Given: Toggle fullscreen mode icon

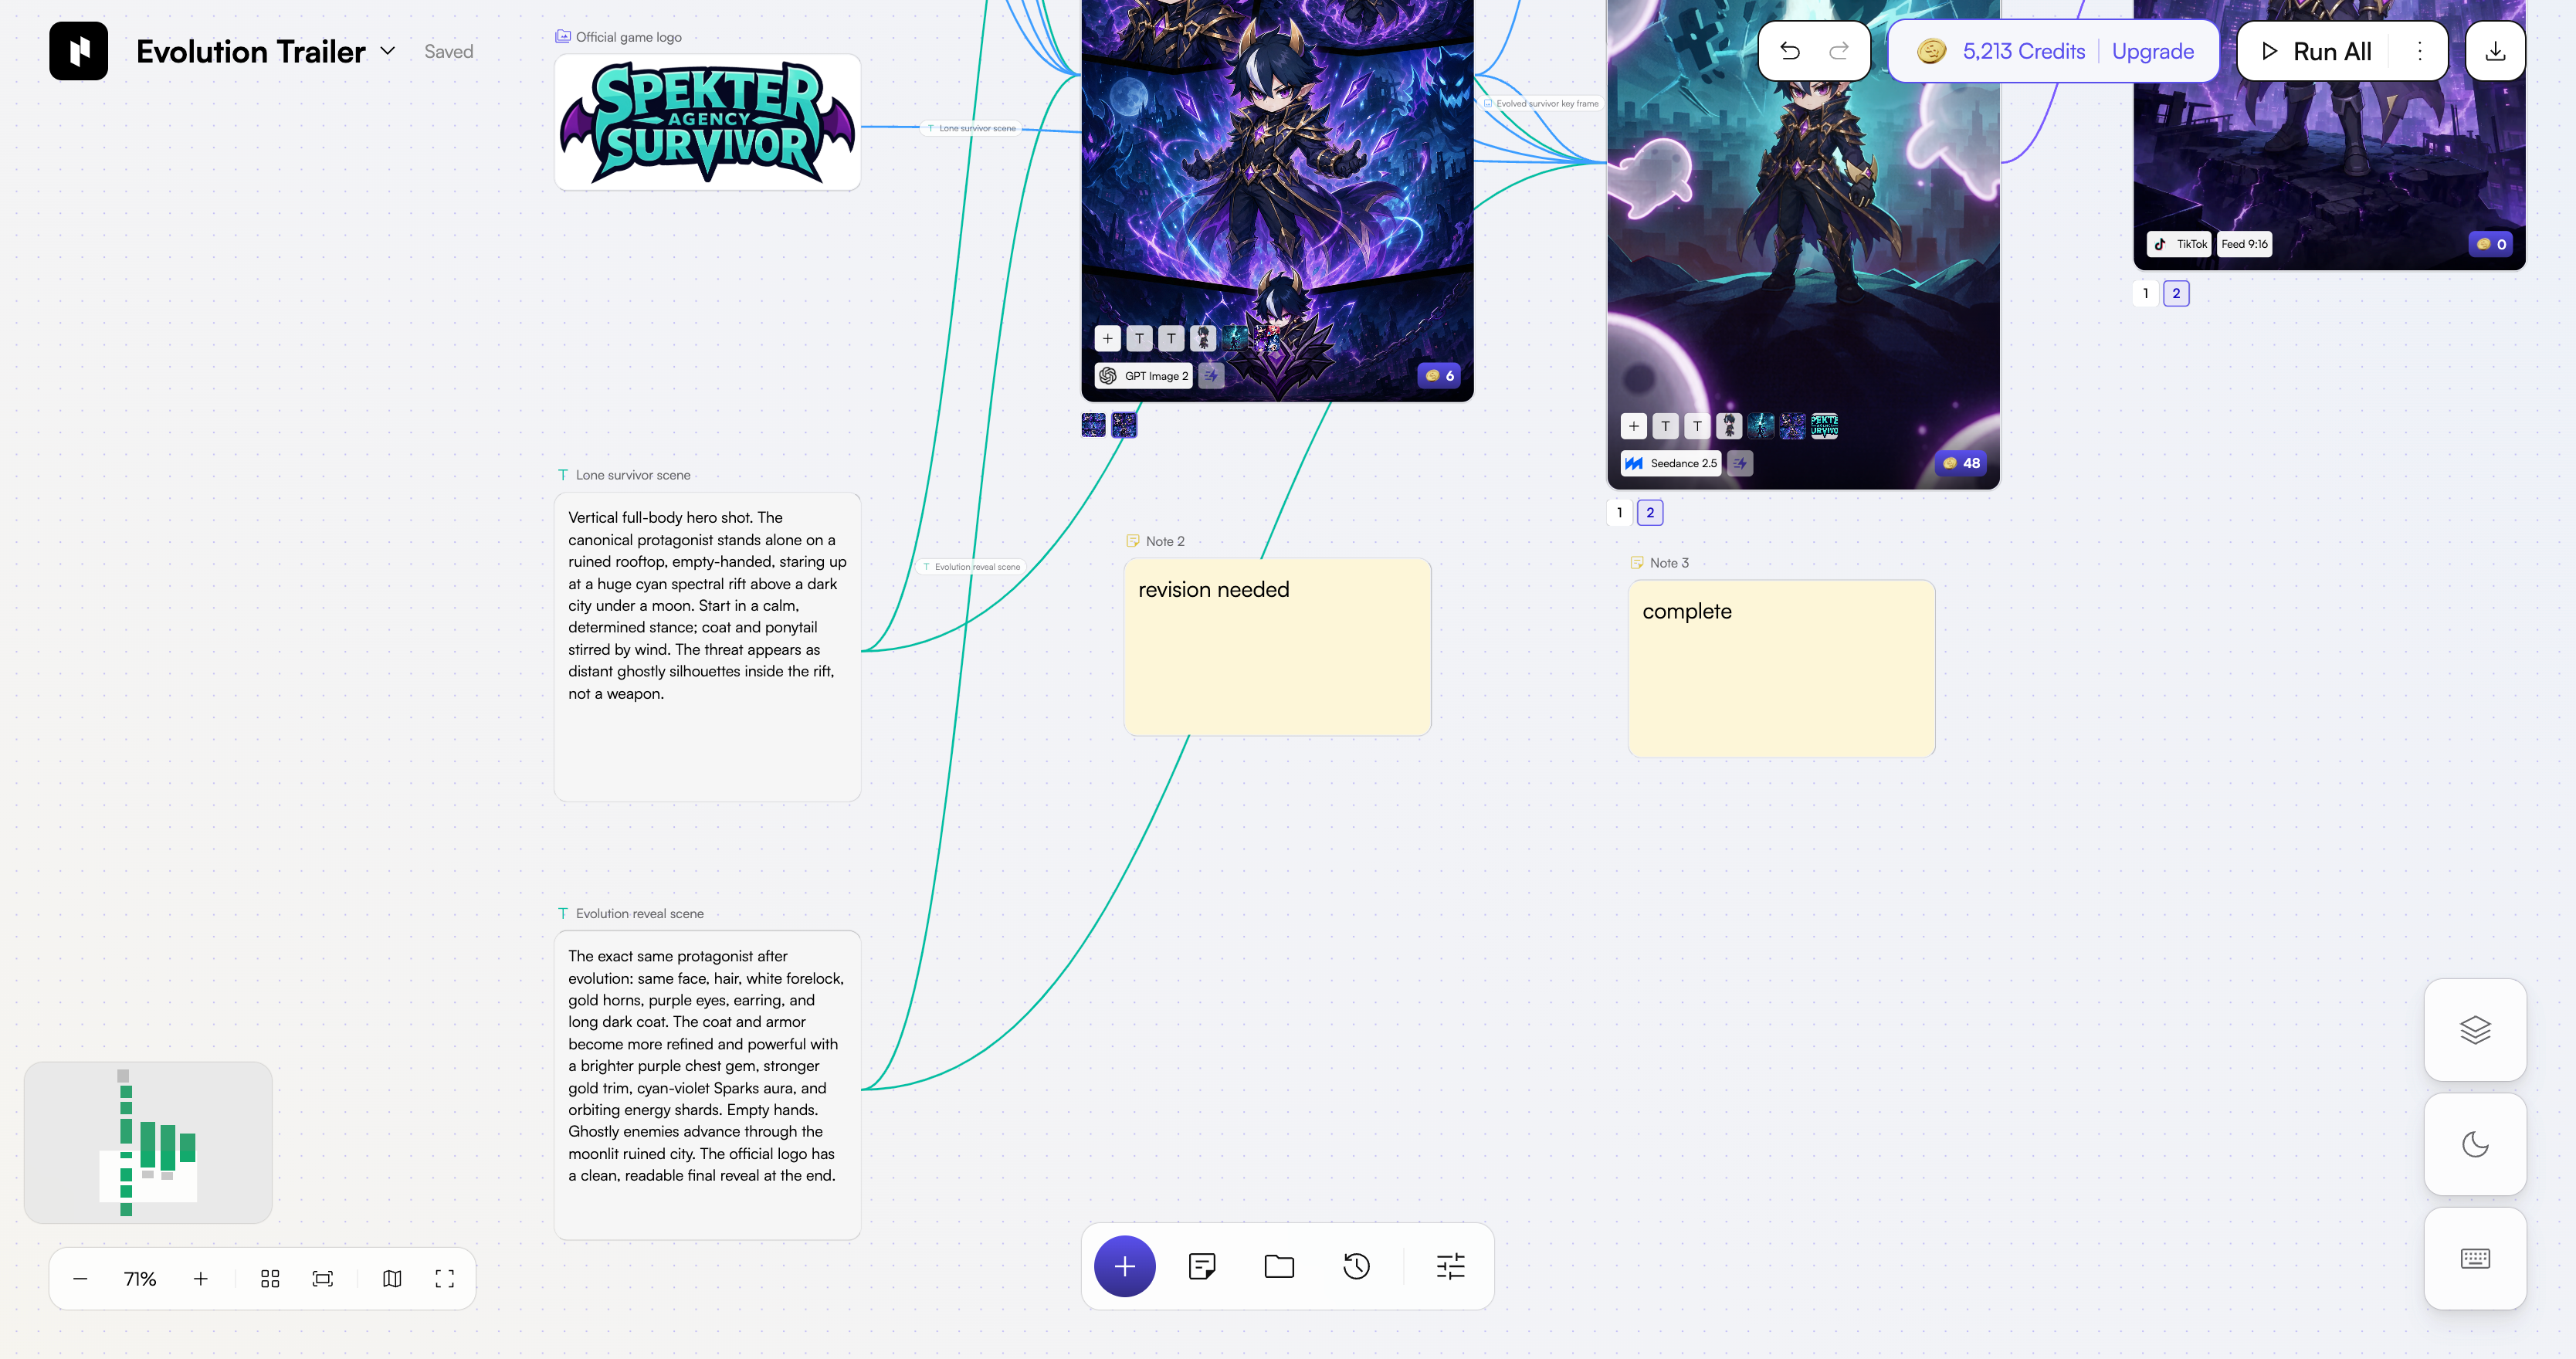Looking at the screenshot, I should click(445, 1278).
